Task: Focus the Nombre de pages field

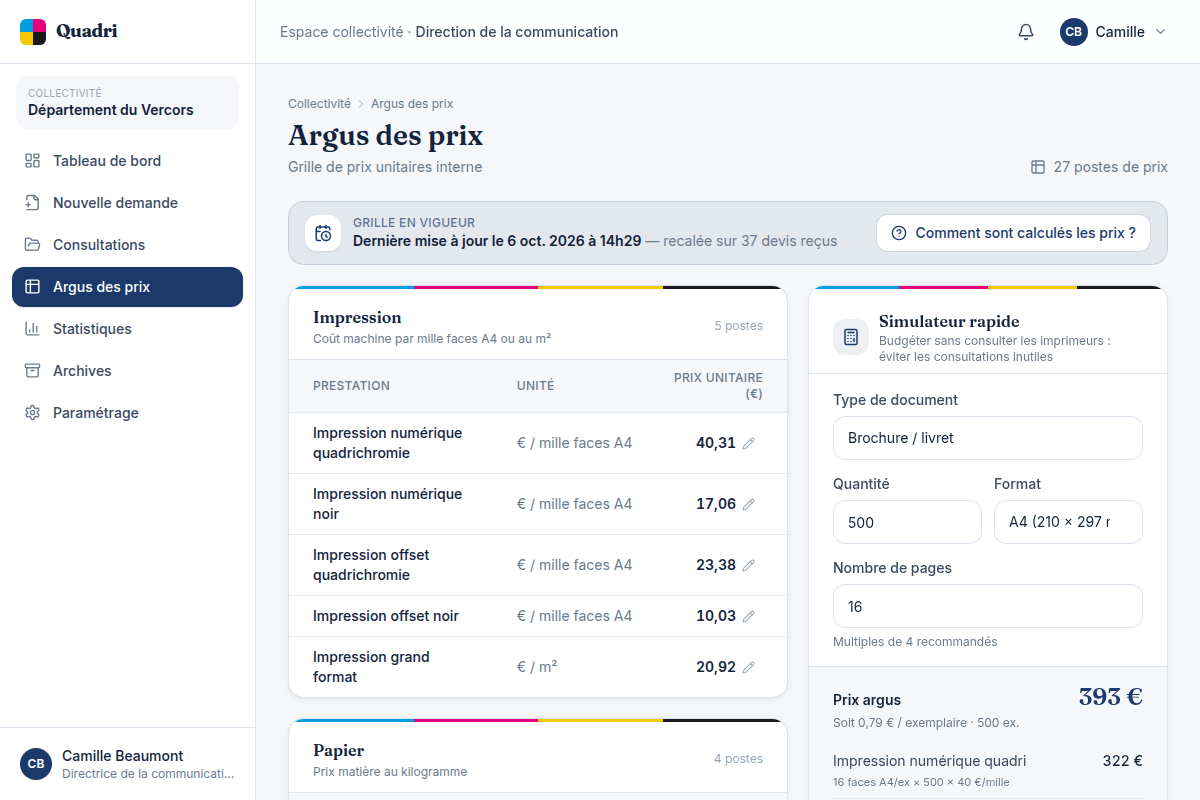Action: point(988,606)
